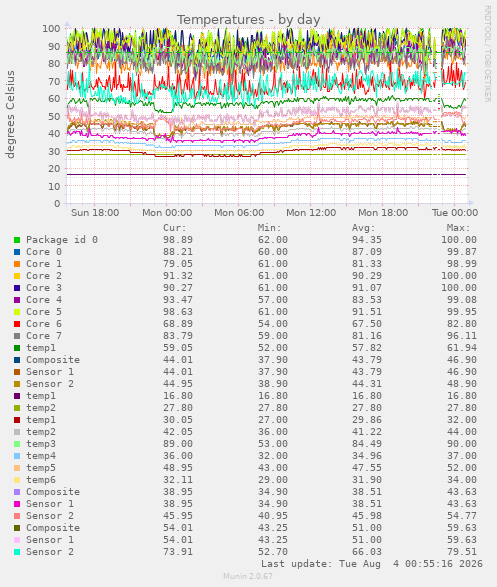Click the 'Avg:' column header
Viewport: 497px width, 587px height.
363,228
